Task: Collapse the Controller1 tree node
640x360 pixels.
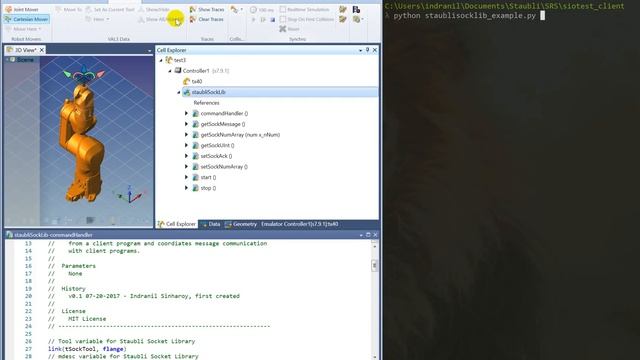Action: (x=170, y=71)
